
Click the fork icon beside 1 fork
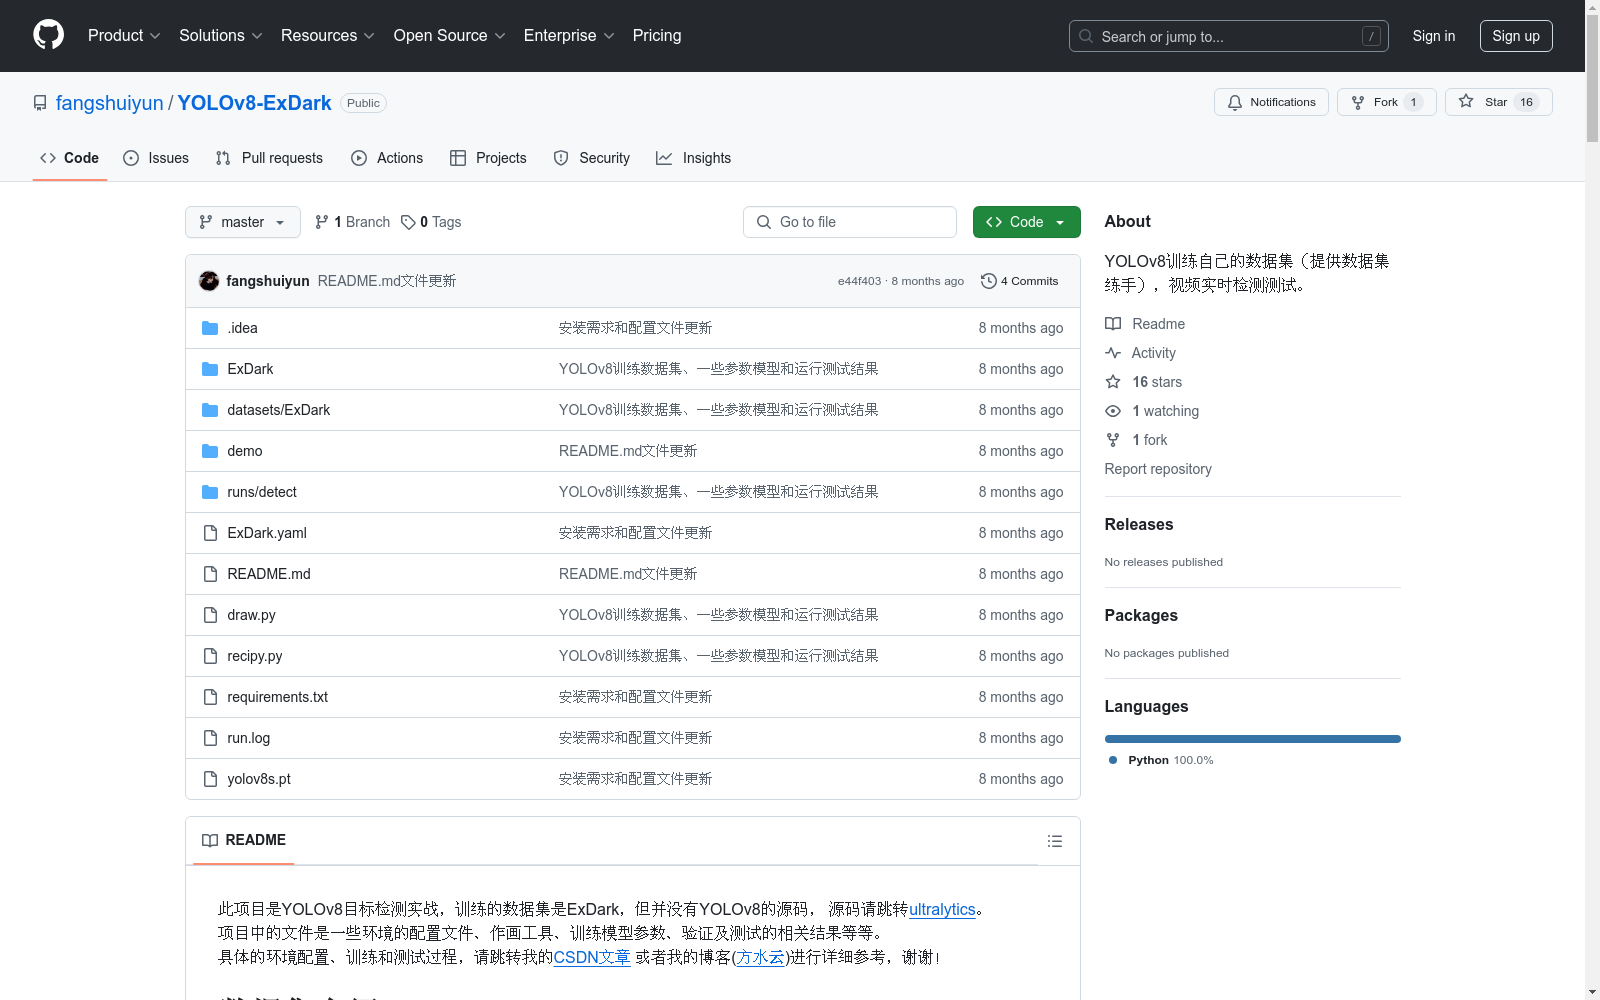pyautogui.click(x=1113, y=440)
